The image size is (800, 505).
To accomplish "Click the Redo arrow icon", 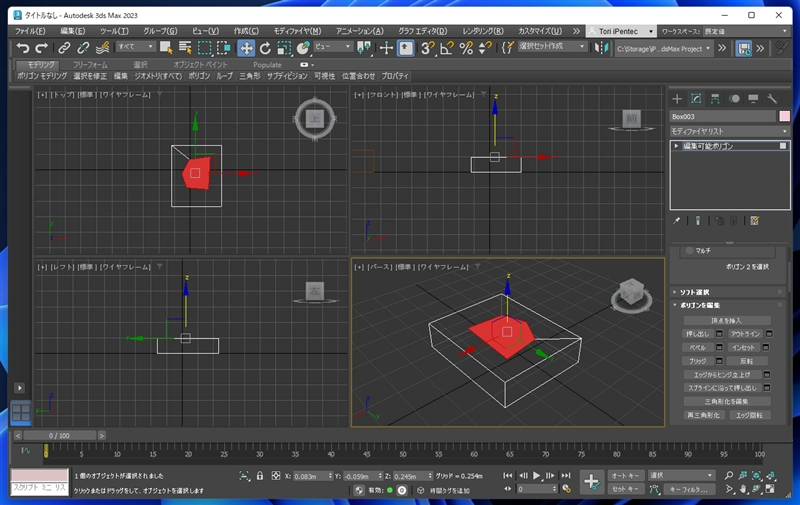I will click(x=42, y=48).
